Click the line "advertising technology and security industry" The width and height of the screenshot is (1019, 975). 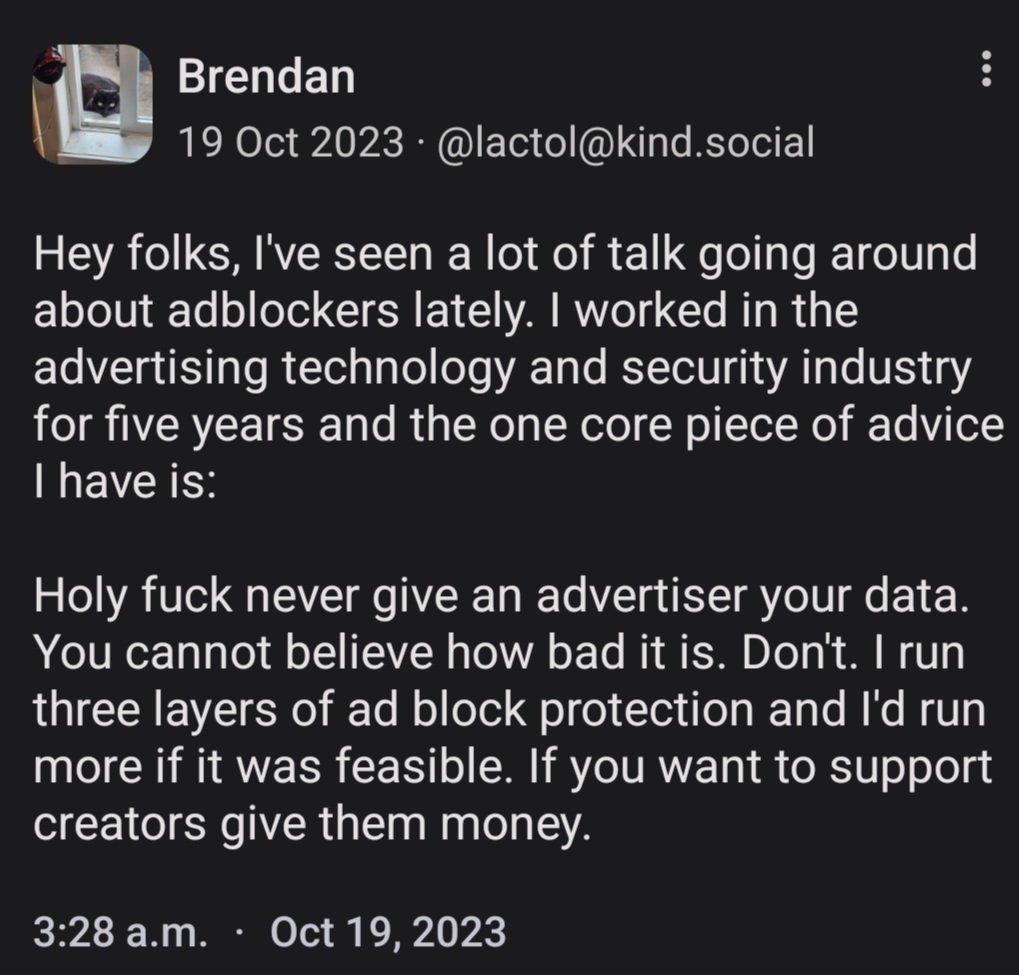pos(503,371)
